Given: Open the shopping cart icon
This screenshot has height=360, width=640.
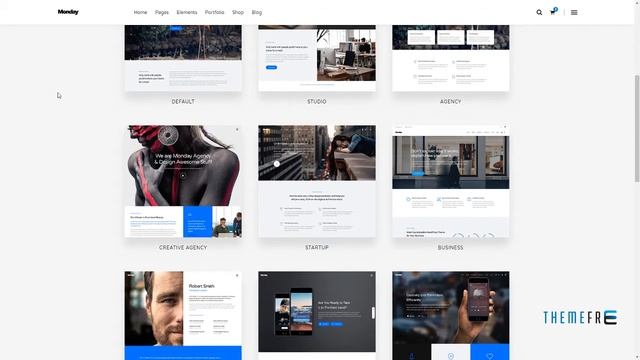Looking at the screenshot, I should [553, 11].
